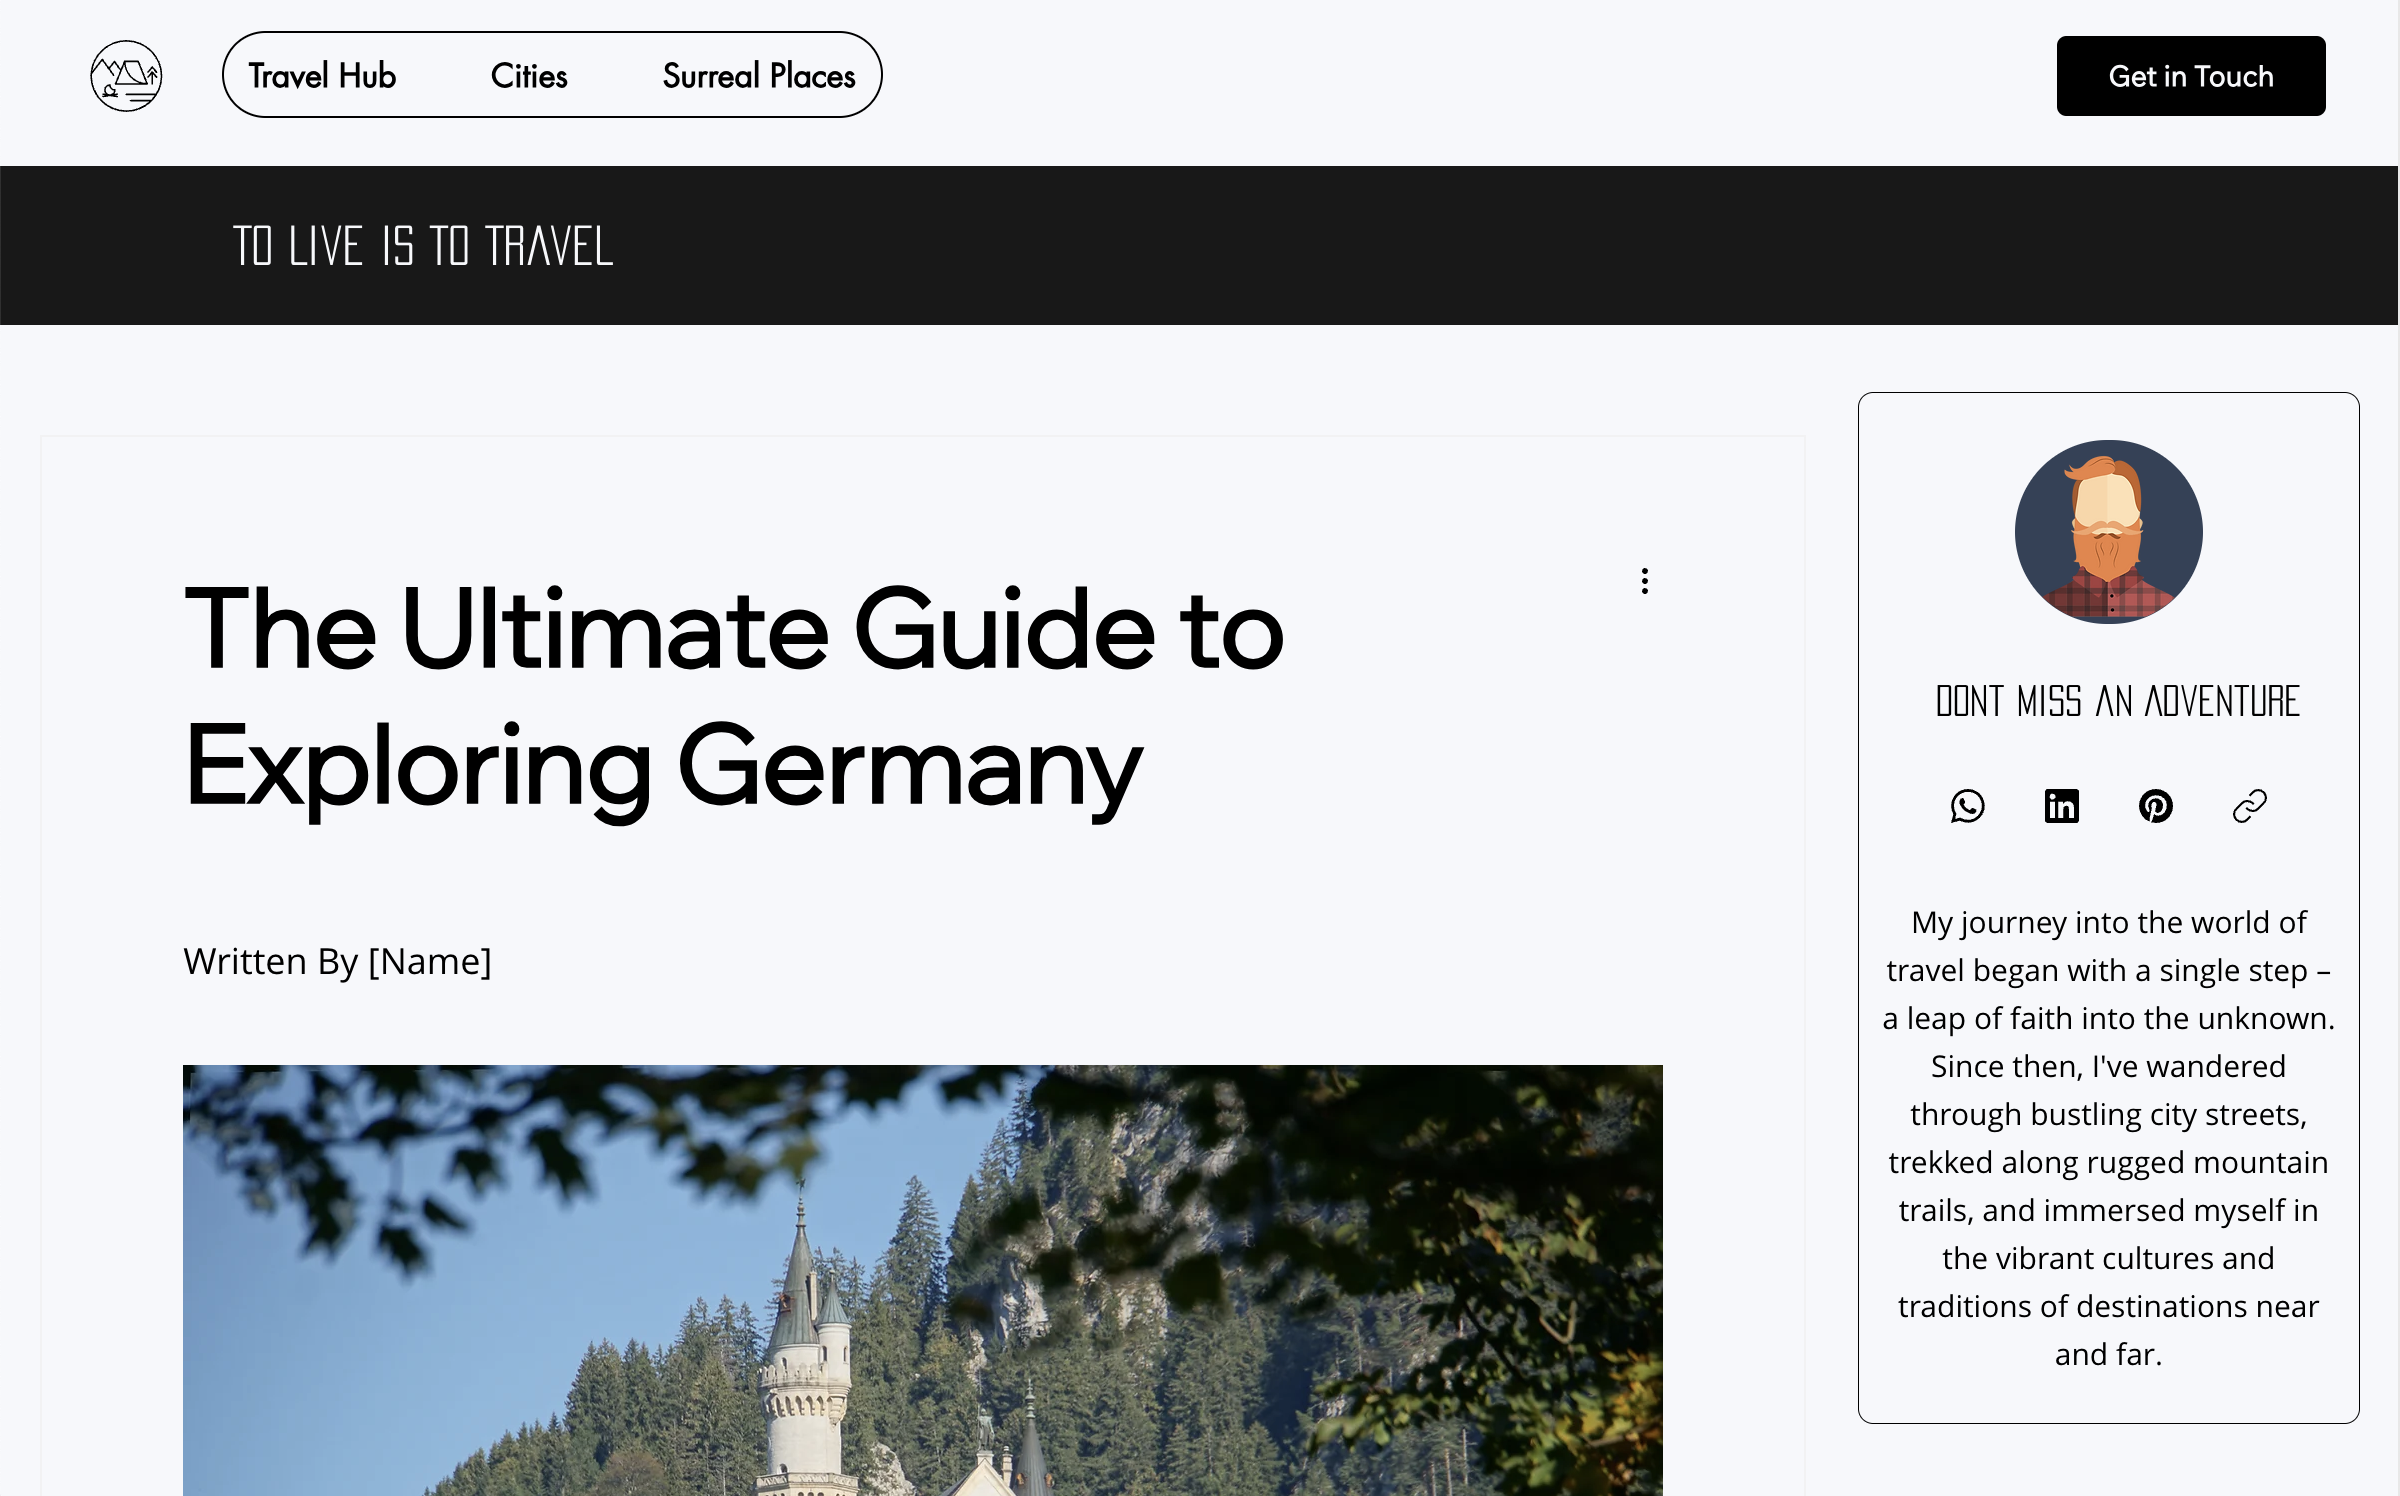Click the bearded man avatar image

coord(2108,532)
